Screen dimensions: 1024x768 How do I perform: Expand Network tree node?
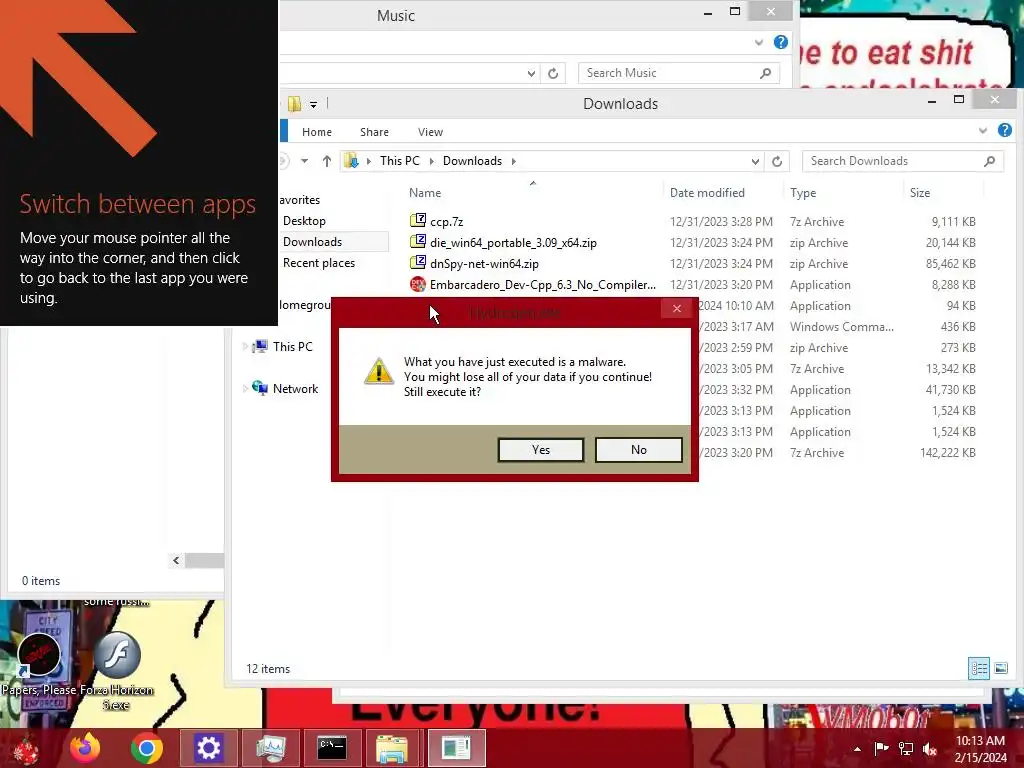tap(246, 389)
